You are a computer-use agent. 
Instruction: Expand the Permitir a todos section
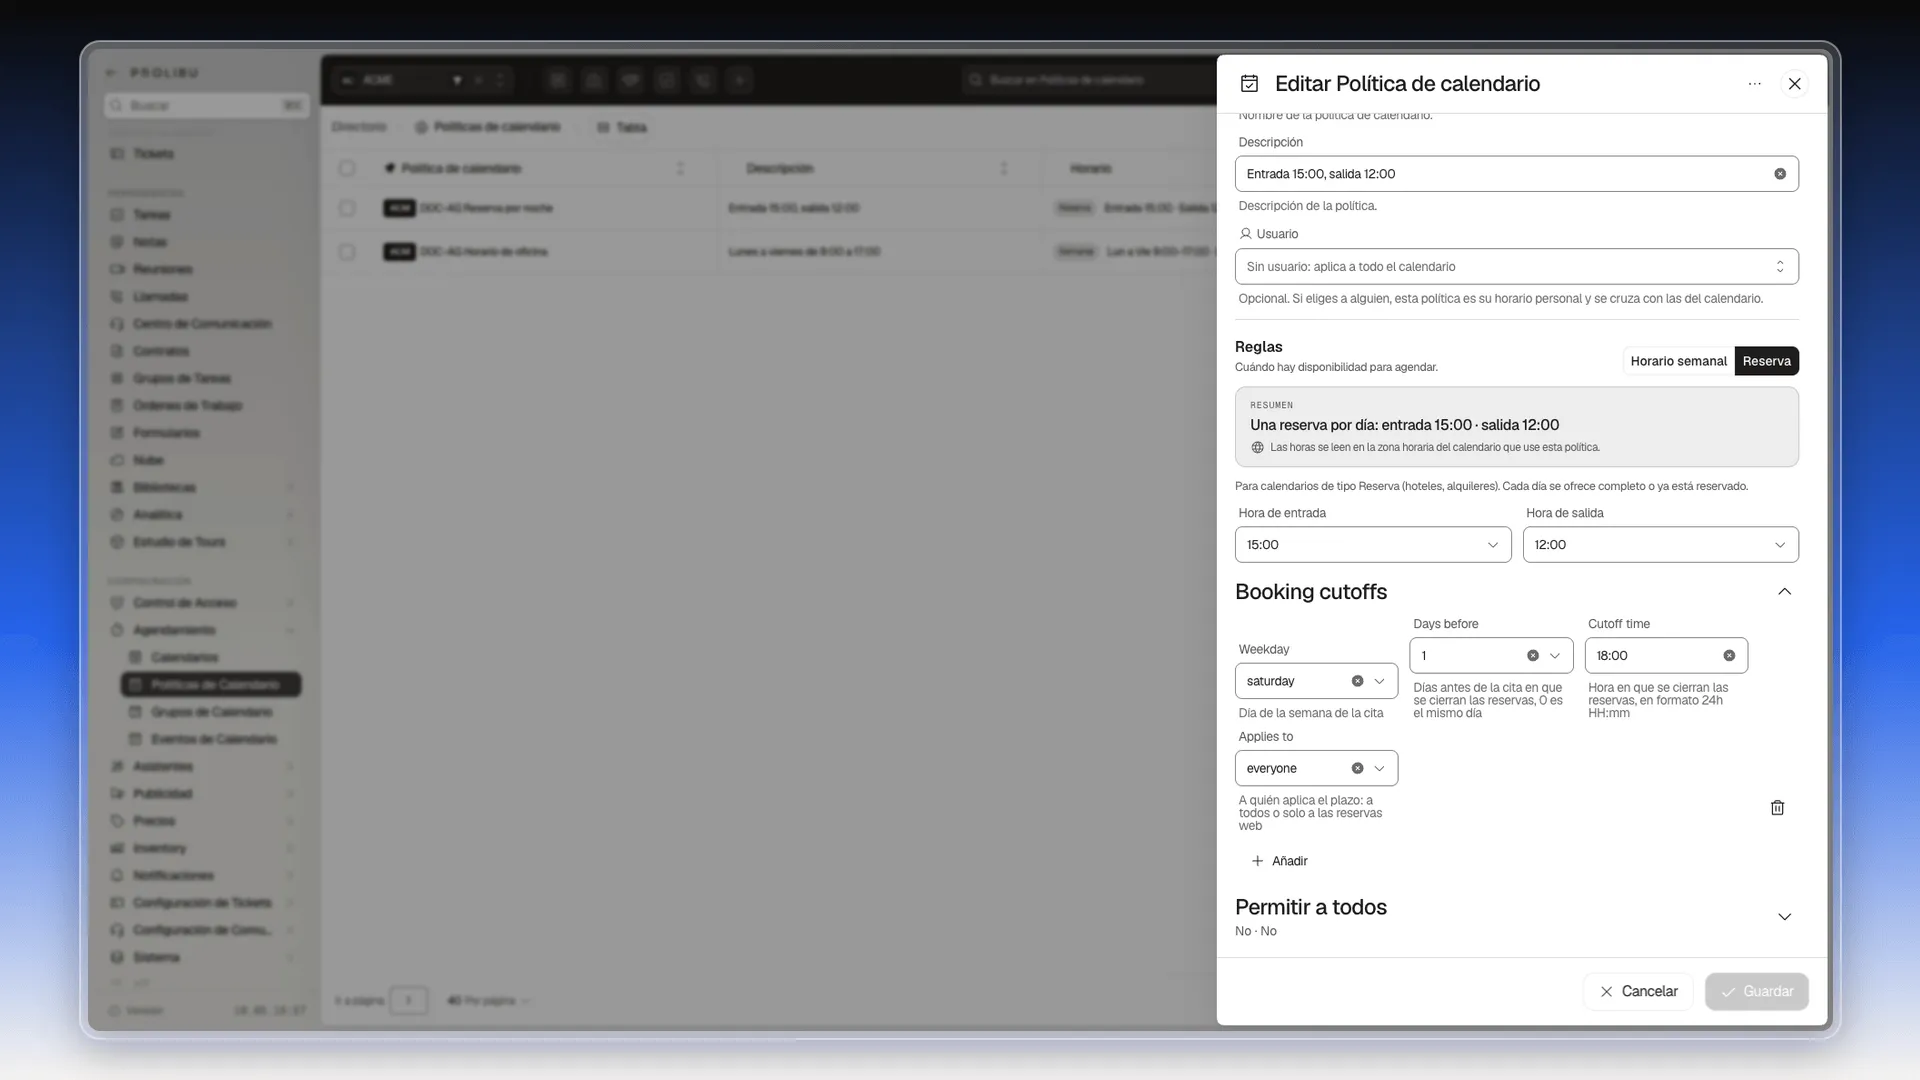point(1784,917)
